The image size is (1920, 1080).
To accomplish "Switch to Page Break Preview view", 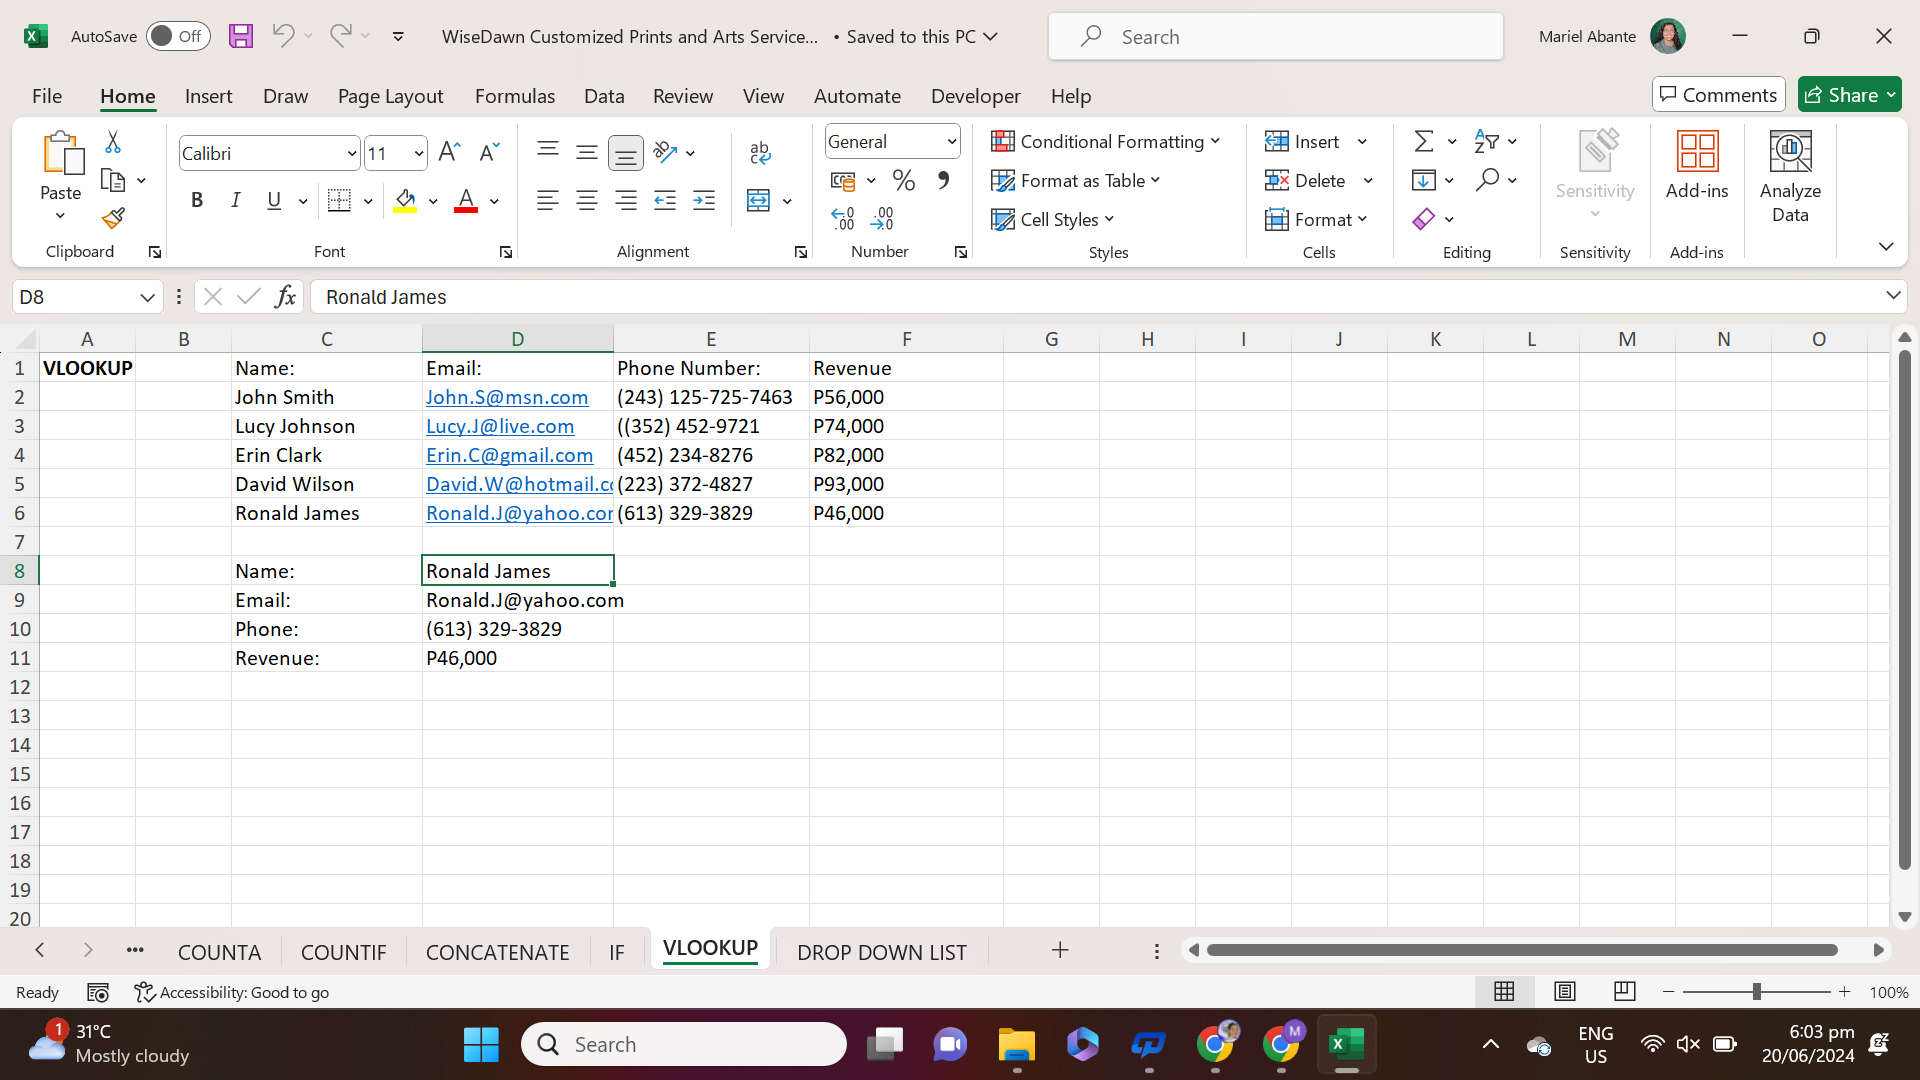I will pos(1624,991).
